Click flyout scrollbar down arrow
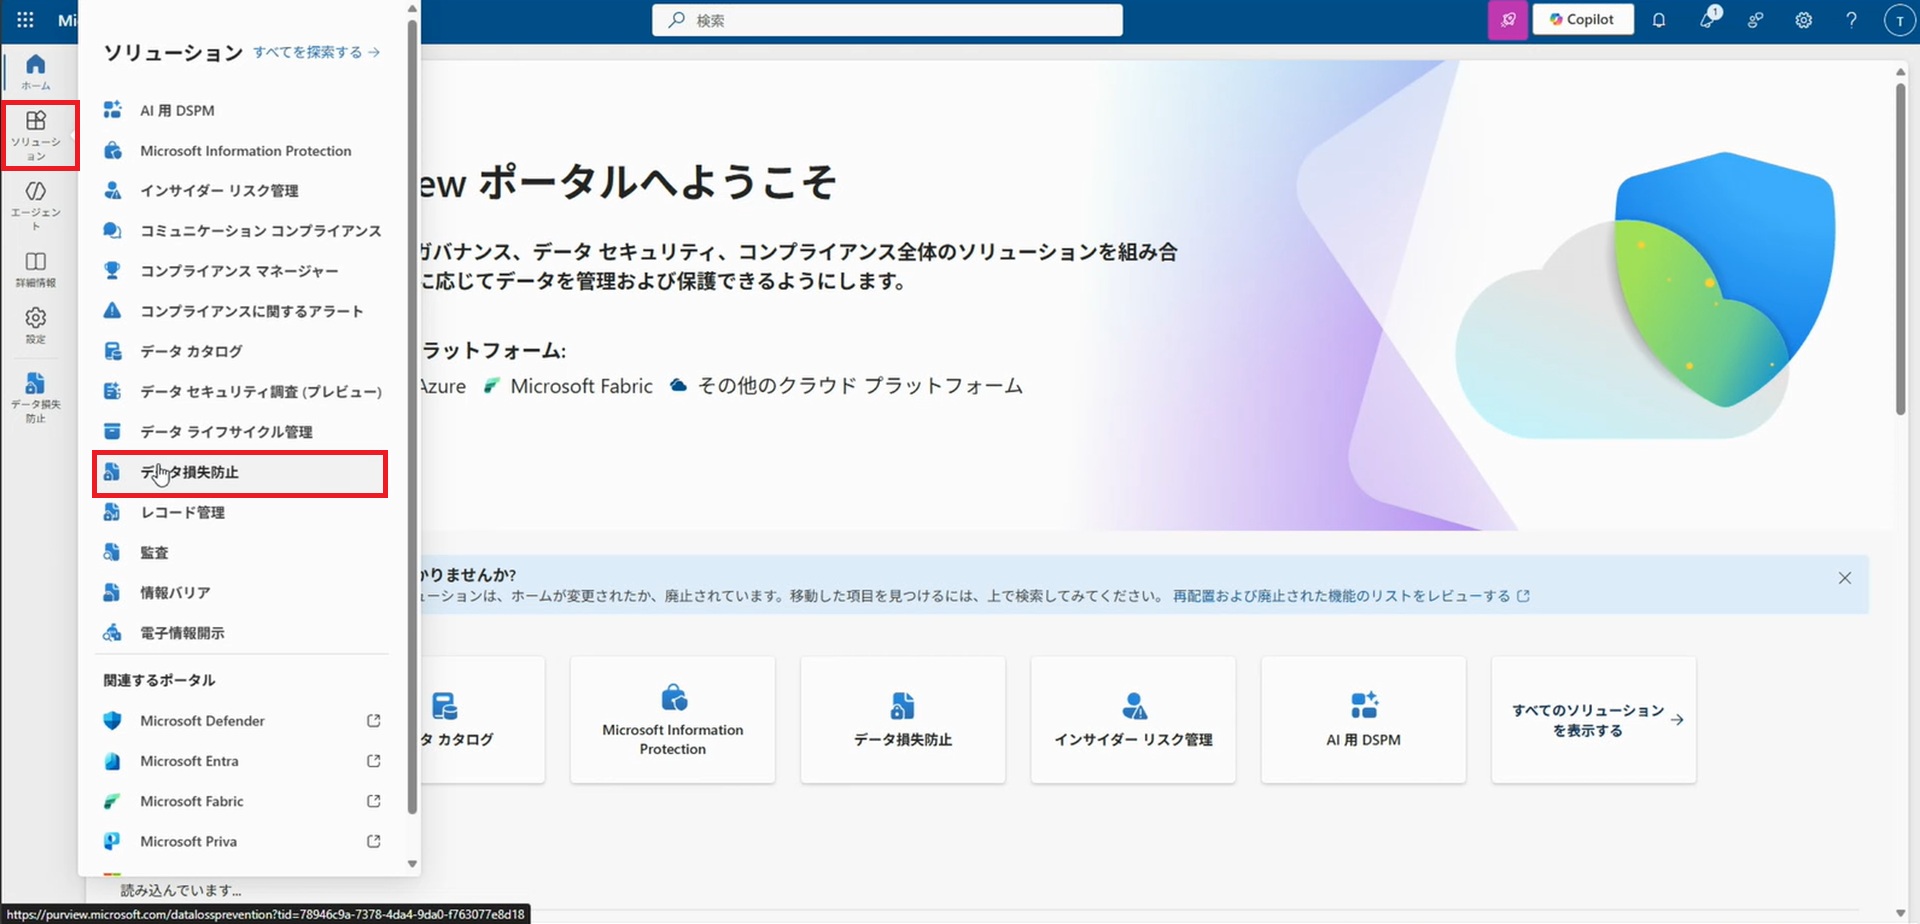The height and width of the screenshot is (924, 1920). (412, 864)
